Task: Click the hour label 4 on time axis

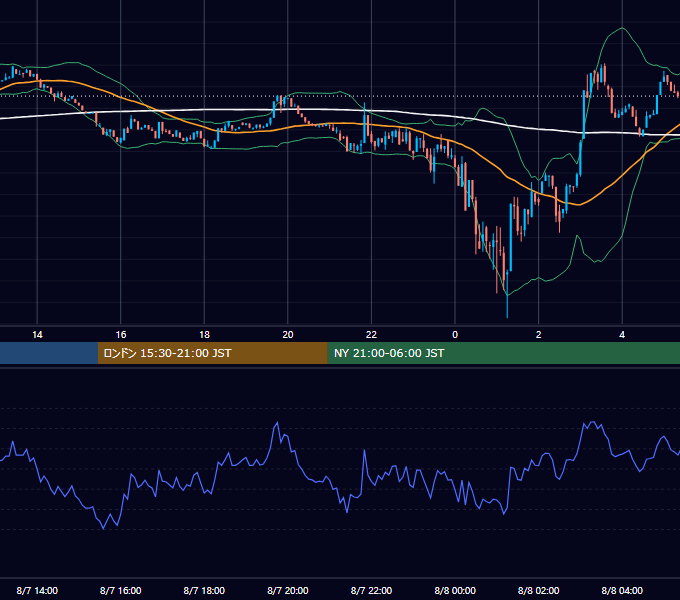Action: [x=622, y=335]
